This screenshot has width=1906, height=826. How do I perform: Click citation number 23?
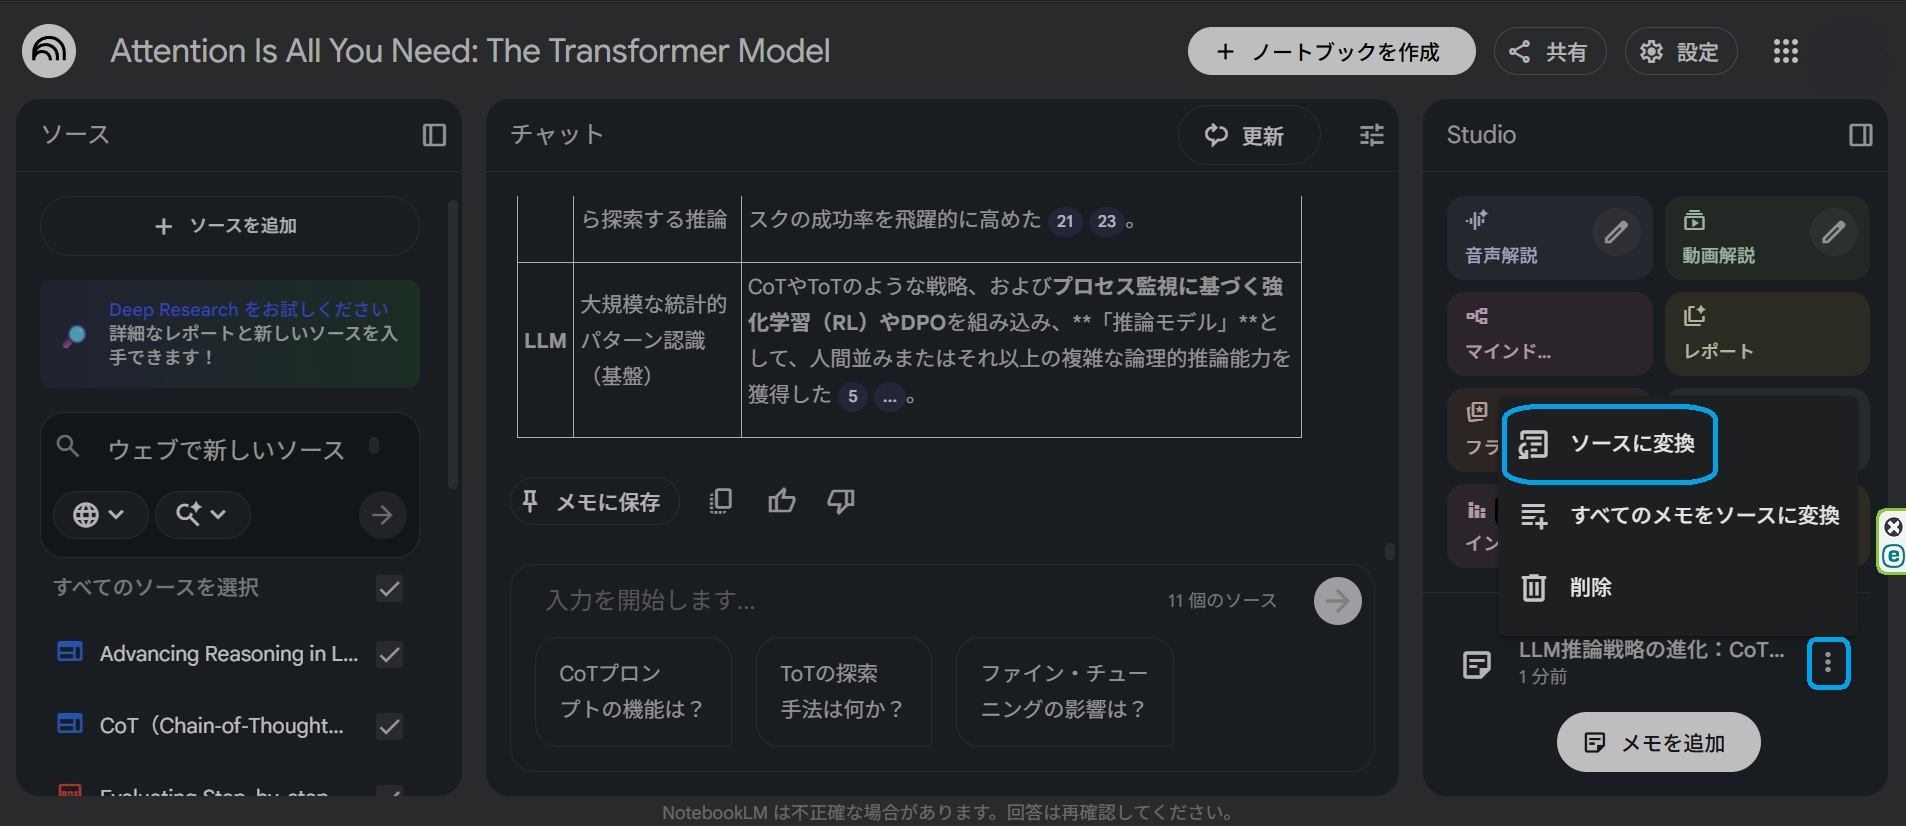1106,221
